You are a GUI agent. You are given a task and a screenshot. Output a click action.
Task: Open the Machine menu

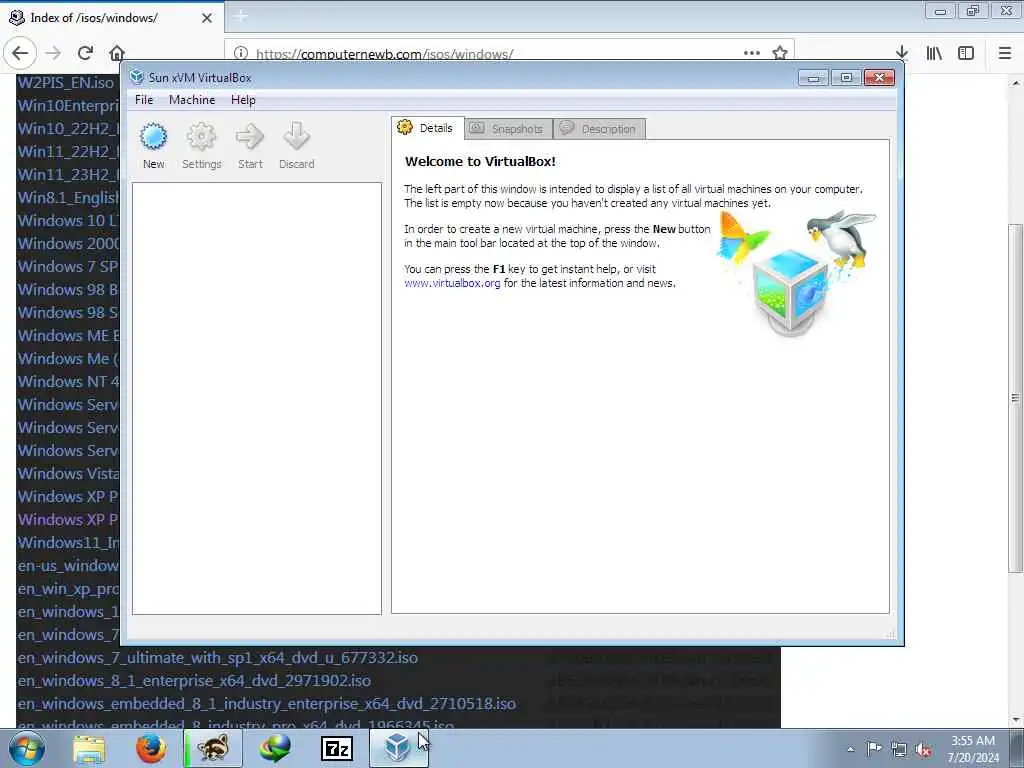192,100
